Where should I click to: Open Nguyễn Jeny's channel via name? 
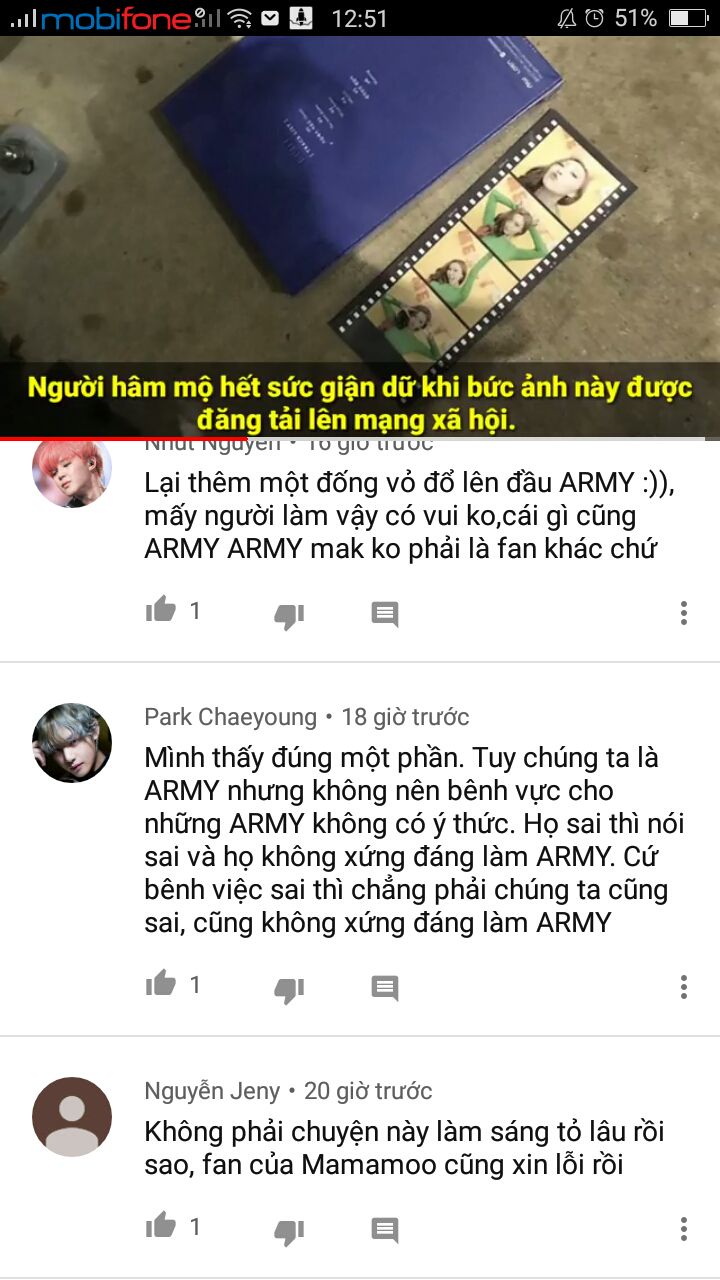(x=212, y=1091)
